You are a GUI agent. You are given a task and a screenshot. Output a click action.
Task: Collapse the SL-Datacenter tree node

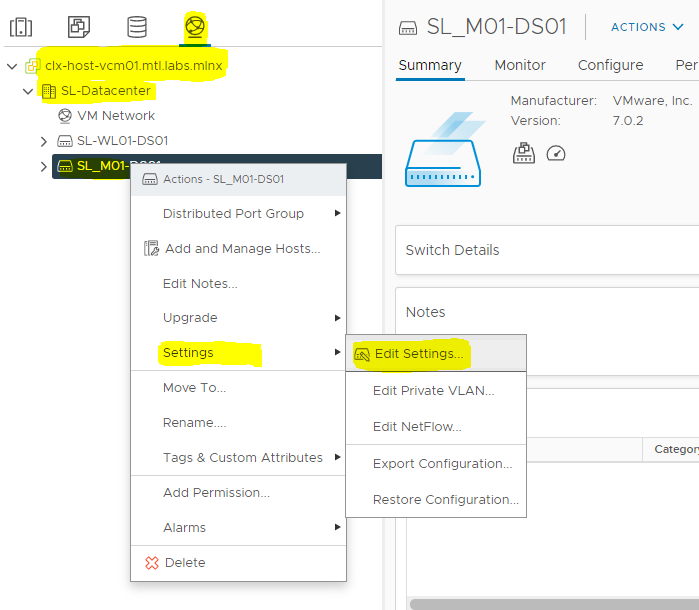click(x=28, y=91)
